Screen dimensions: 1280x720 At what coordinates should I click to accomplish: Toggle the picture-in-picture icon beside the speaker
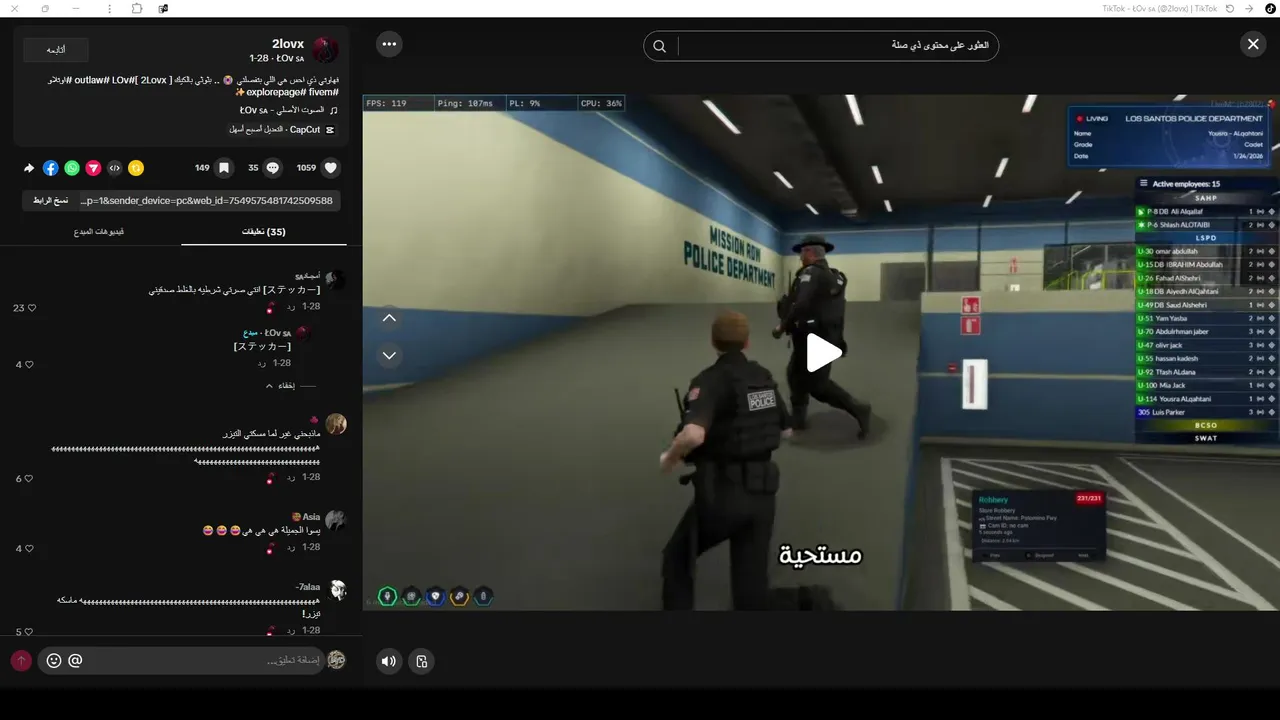coord(421,661)
